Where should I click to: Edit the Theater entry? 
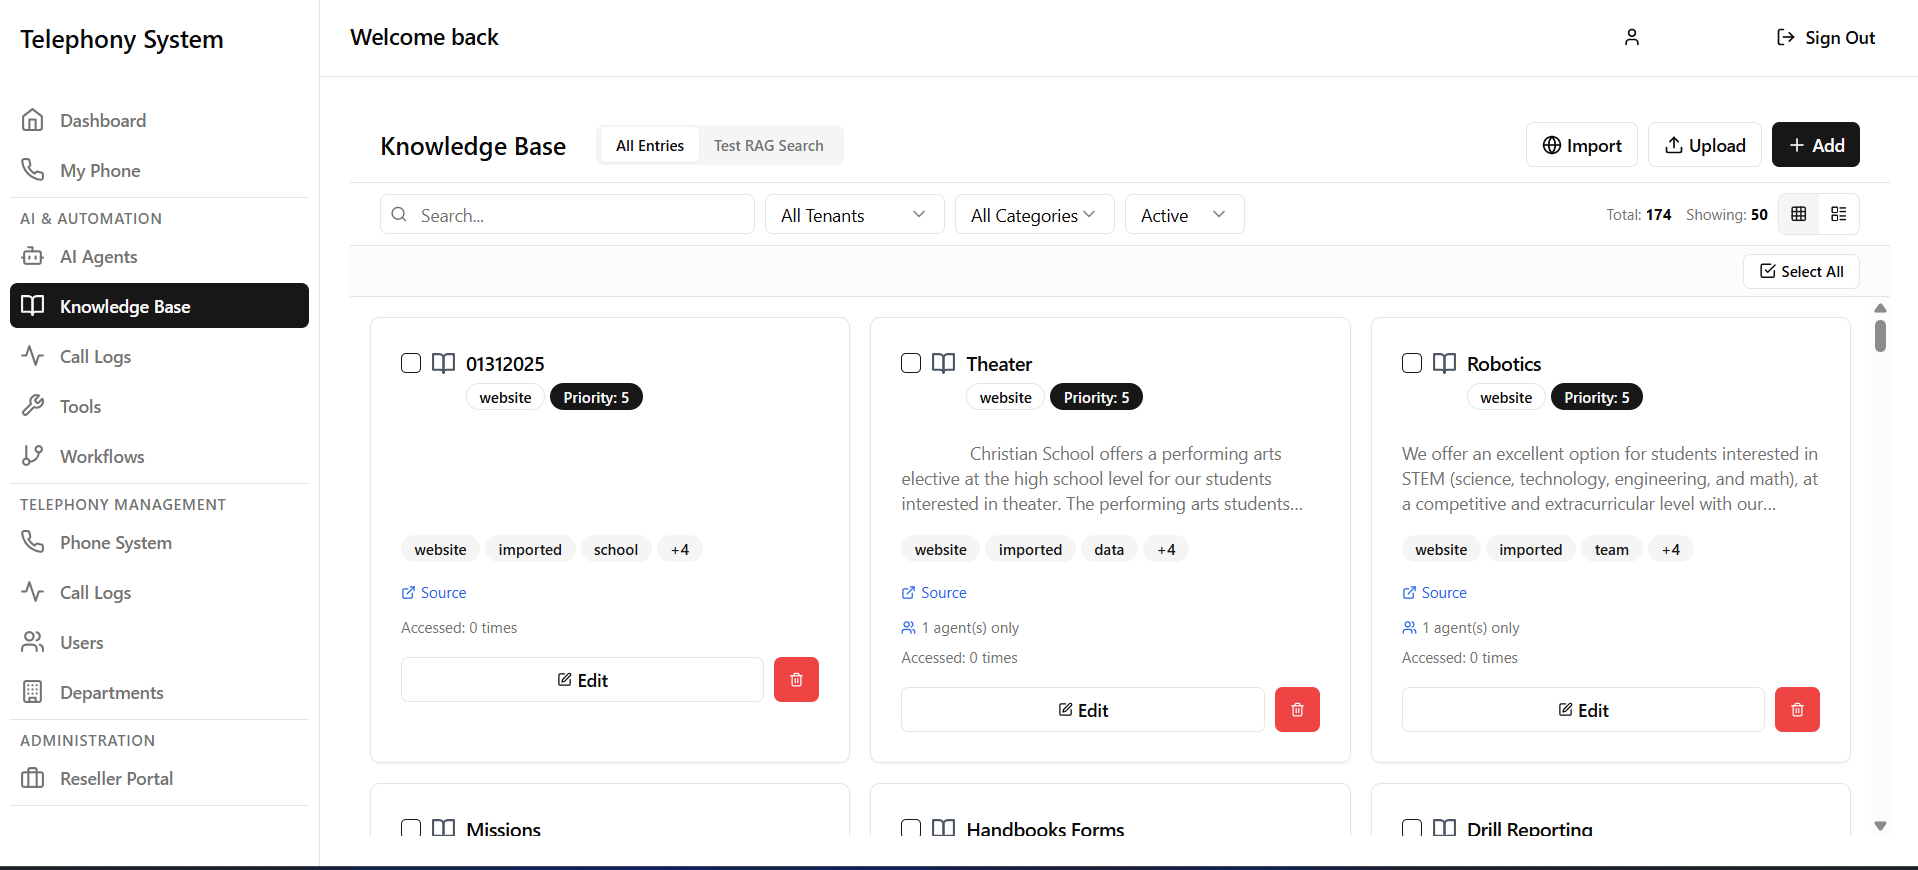coord(1083,710)
